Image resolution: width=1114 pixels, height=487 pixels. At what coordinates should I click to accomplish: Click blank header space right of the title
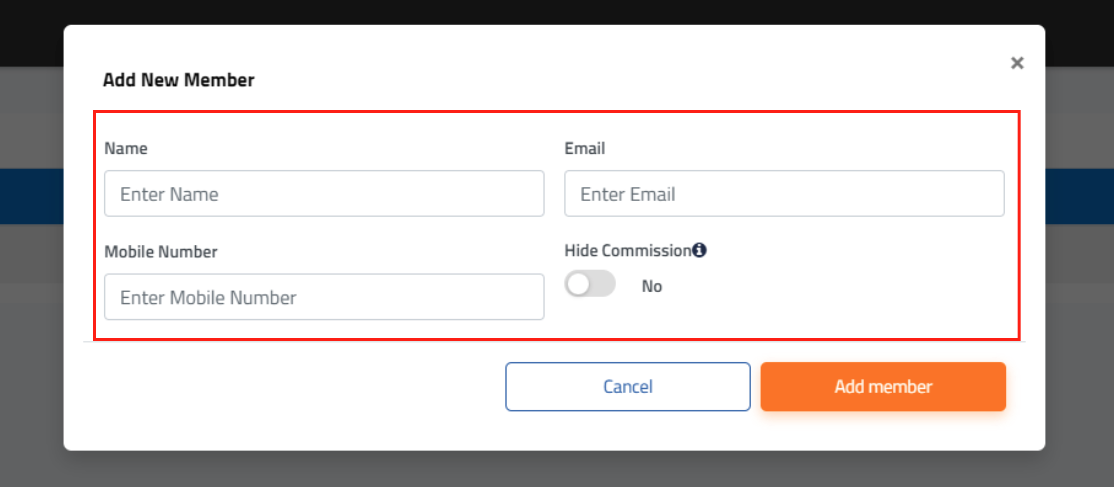(x=600, y=80)
